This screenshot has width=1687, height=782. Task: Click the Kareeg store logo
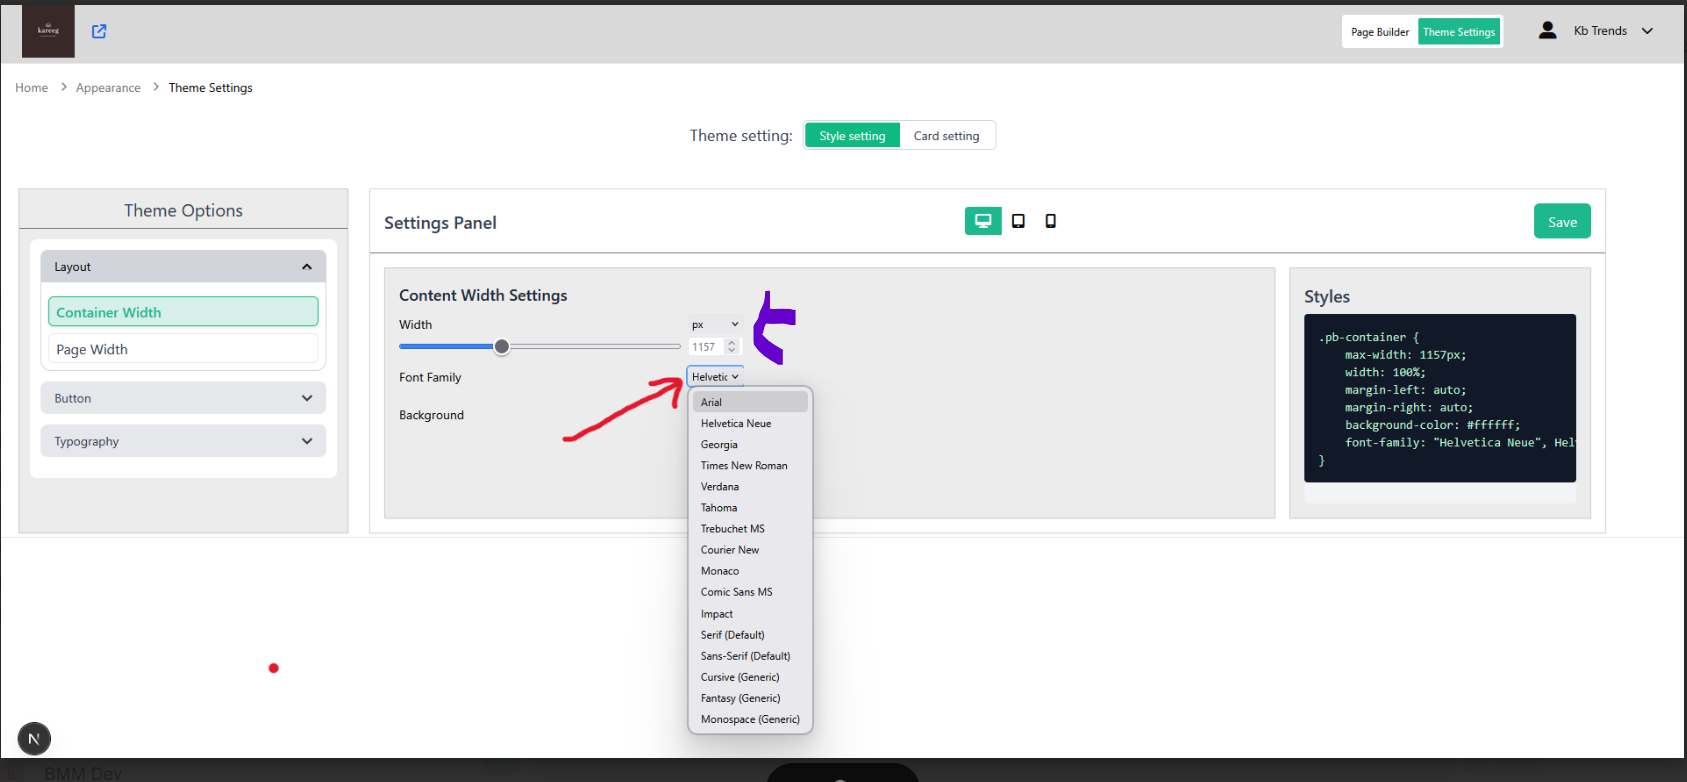pyautogui.click(x=48, y=31)
